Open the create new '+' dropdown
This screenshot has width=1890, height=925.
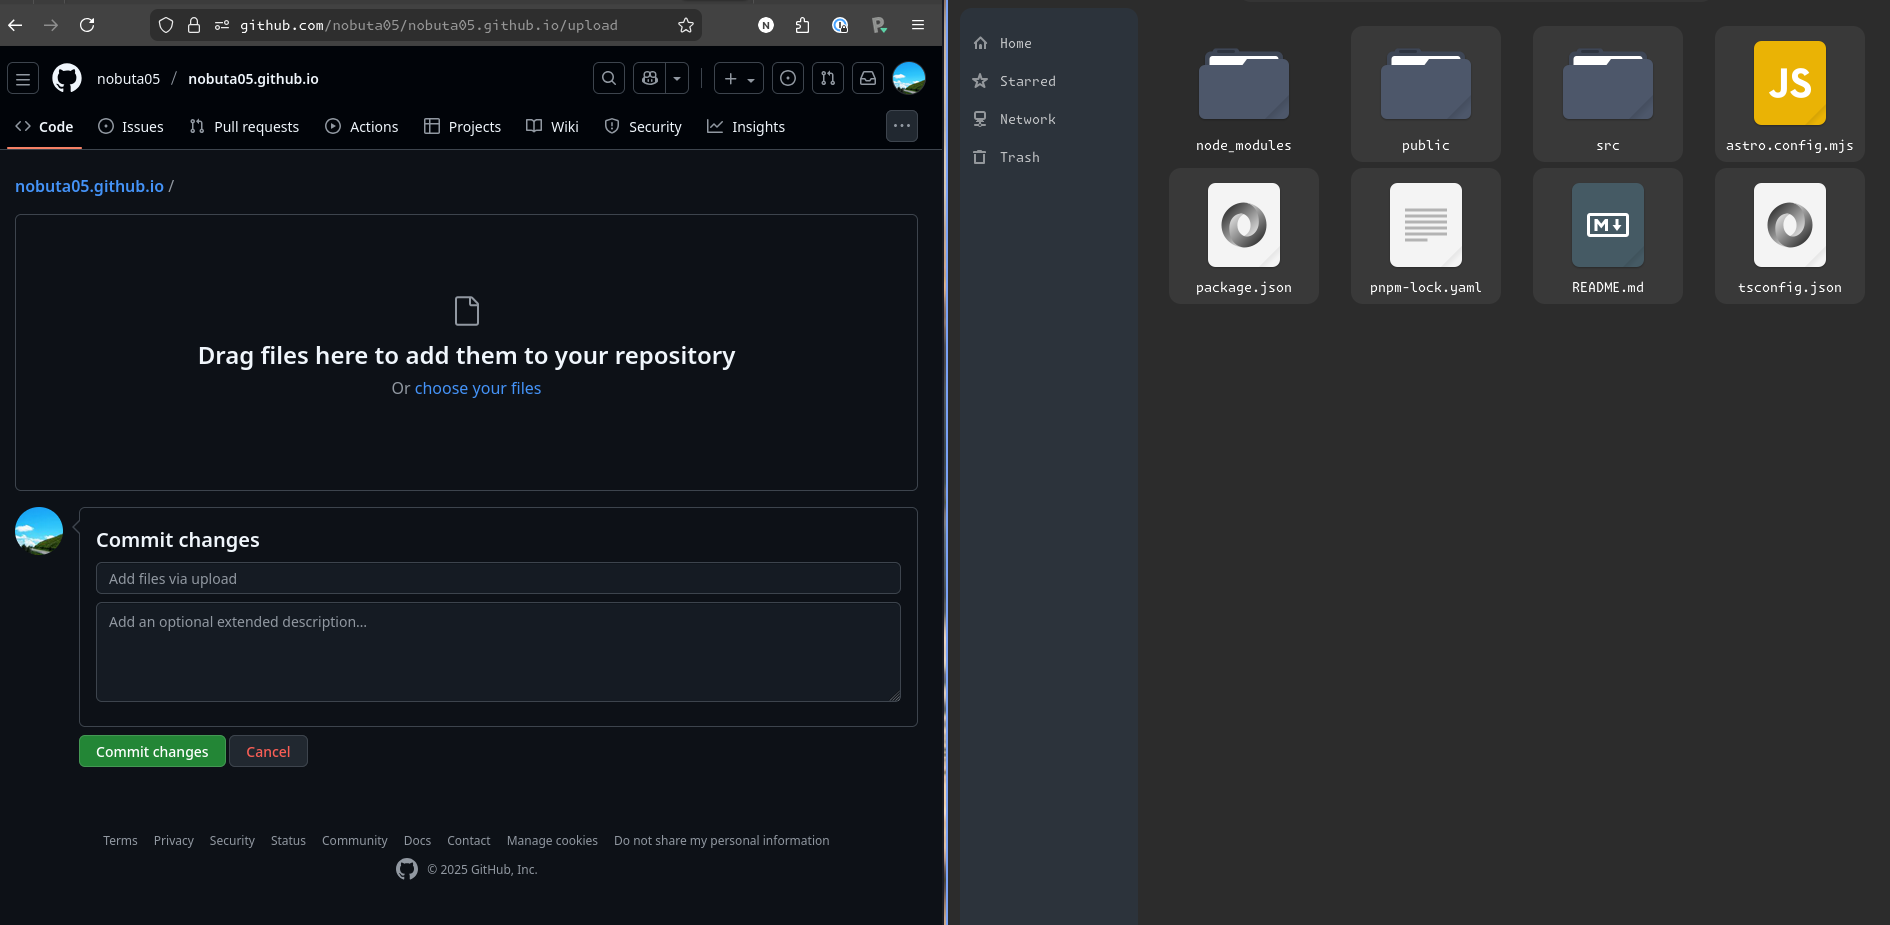click(738, 78)
